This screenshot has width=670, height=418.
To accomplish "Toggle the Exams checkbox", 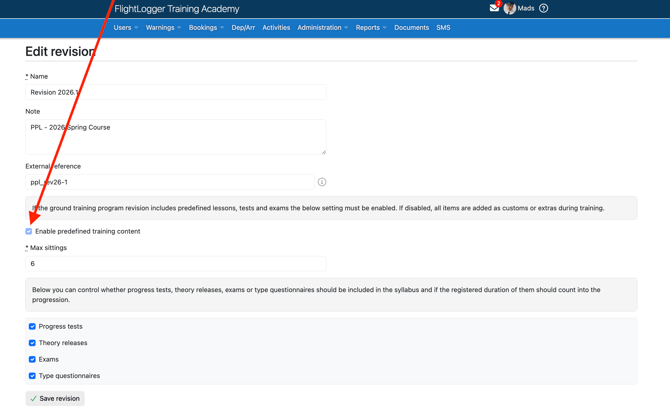I will click(x=32, y=359).
